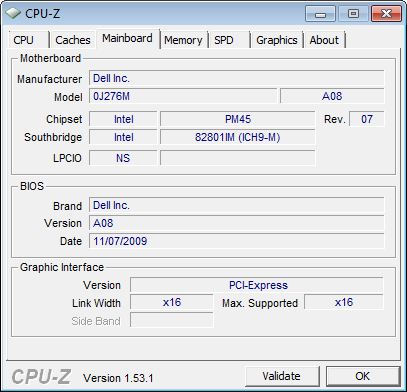The image size is (407, 392).
Task: Click the empty LPCIO model field
Action: click(238, 158)
